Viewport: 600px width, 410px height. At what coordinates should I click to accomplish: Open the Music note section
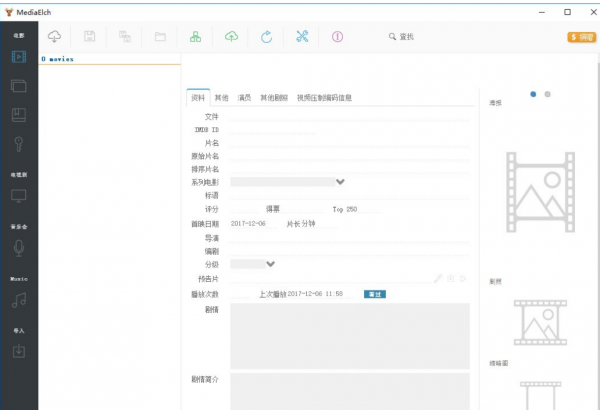(19, 300)
